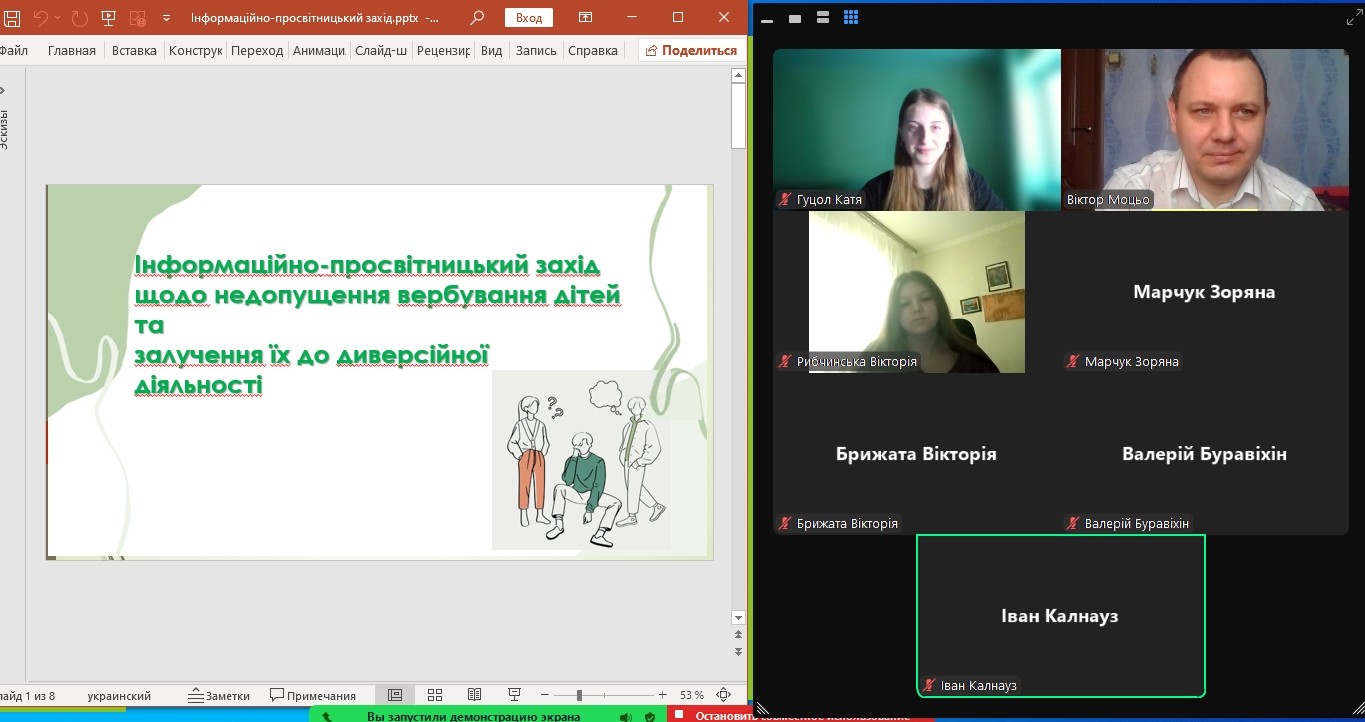
Task: Switch to the Вставка ribbon tab
Action: (x=134, y=50)
